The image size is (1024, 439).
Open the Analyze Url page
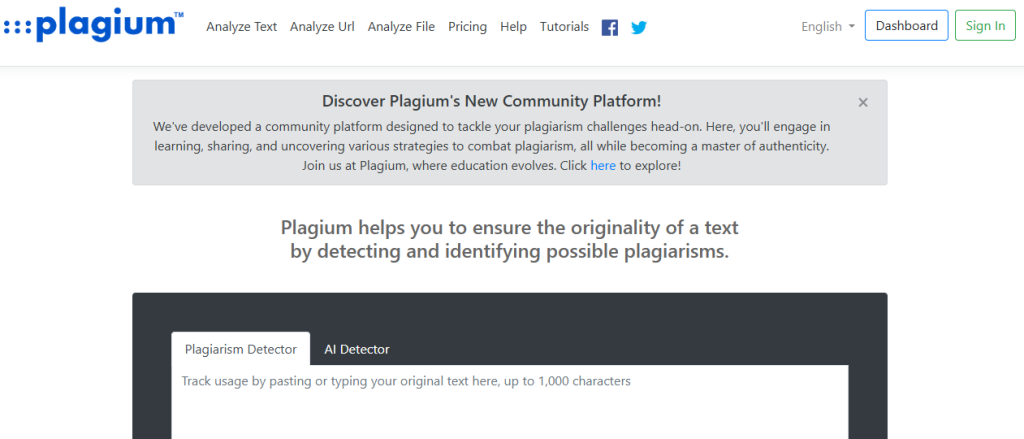[x=322, y=27]
